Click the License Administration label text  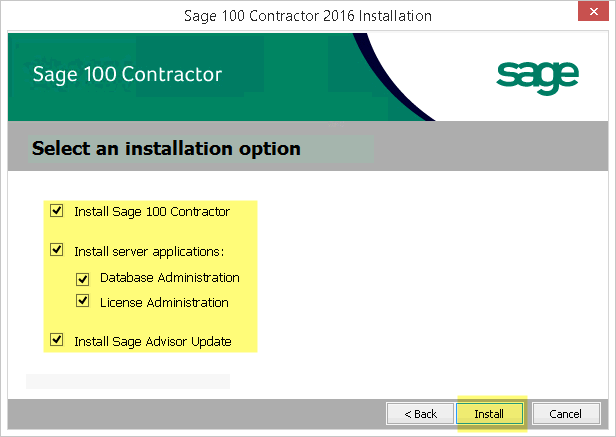164,303
